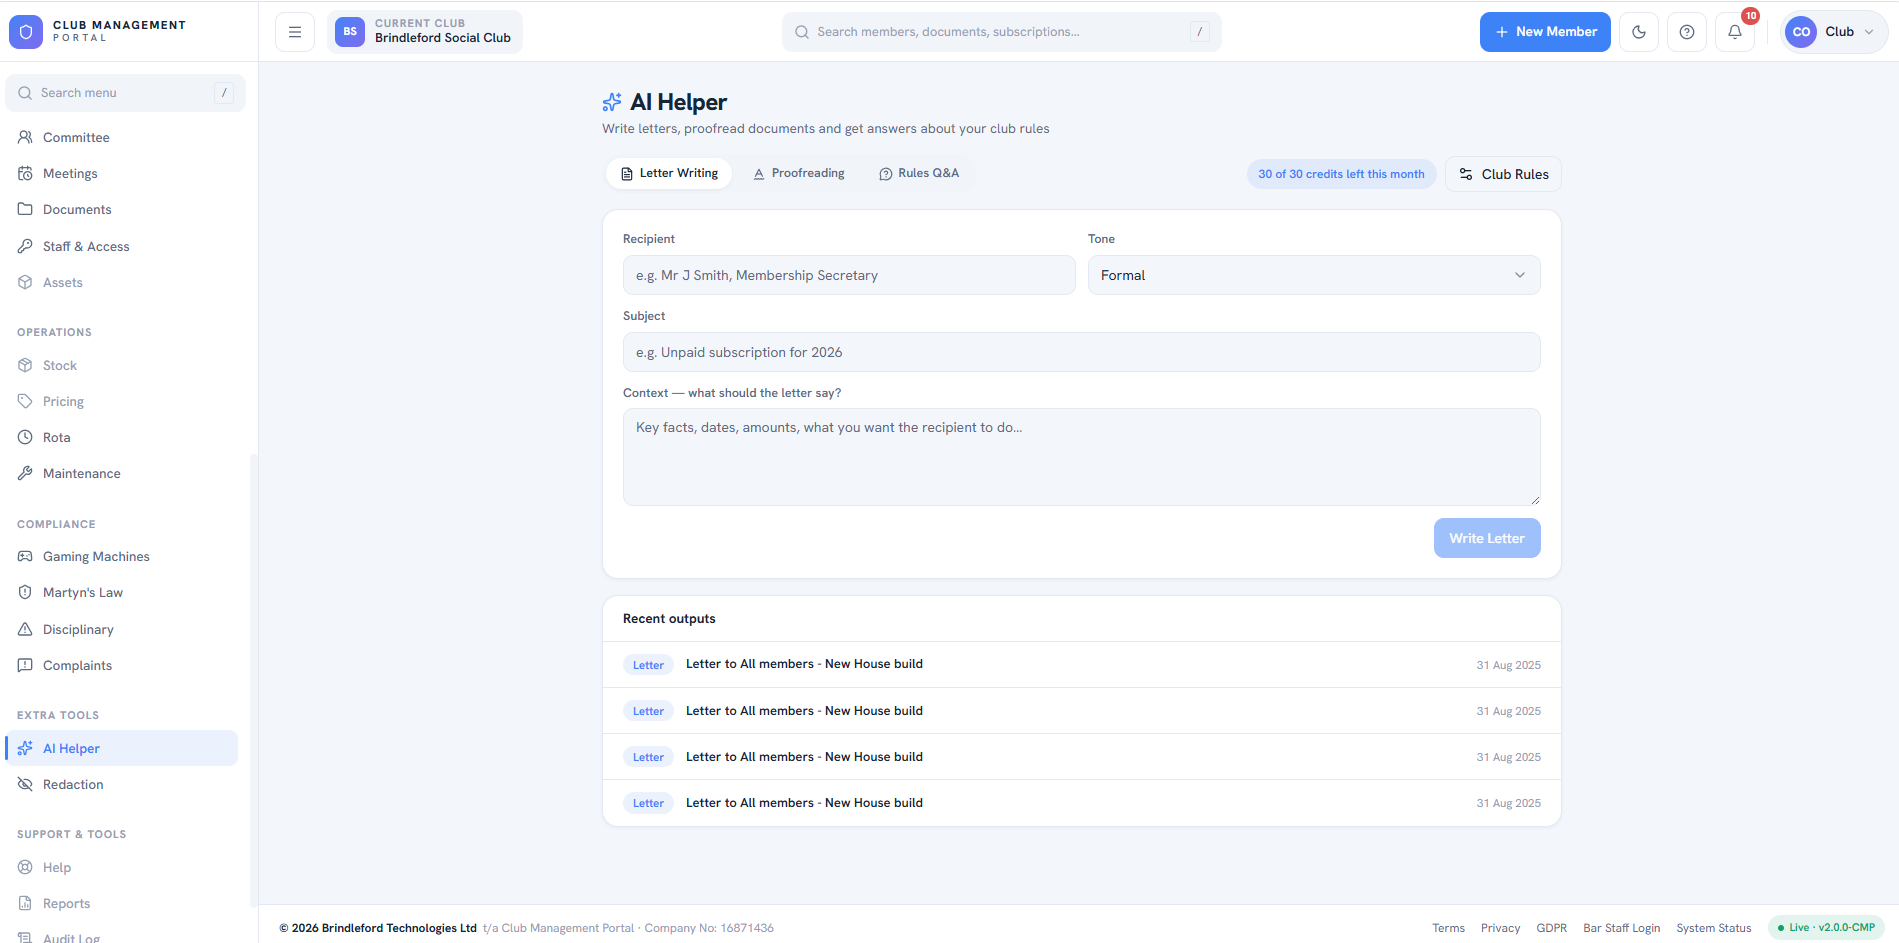Open the last recent letter output
Viewport: 1899px width, 943px height.
1082,803
